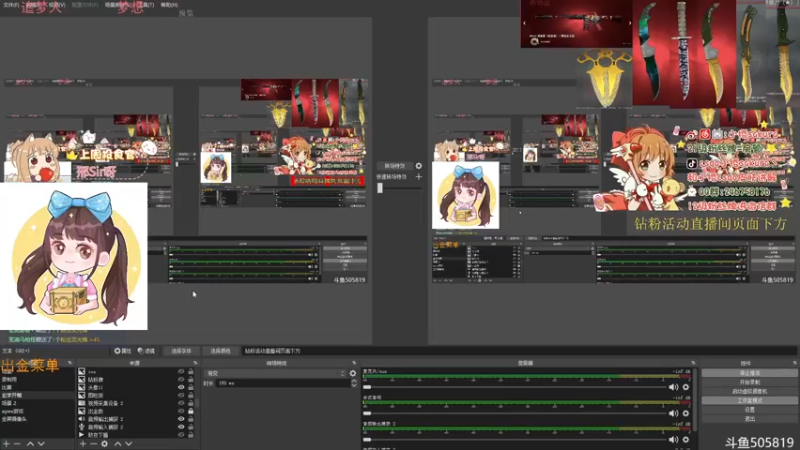Open the 文件(F) menu
This screenshot has width=800, height=450.
pyautogui.click(x=11, y=5)
